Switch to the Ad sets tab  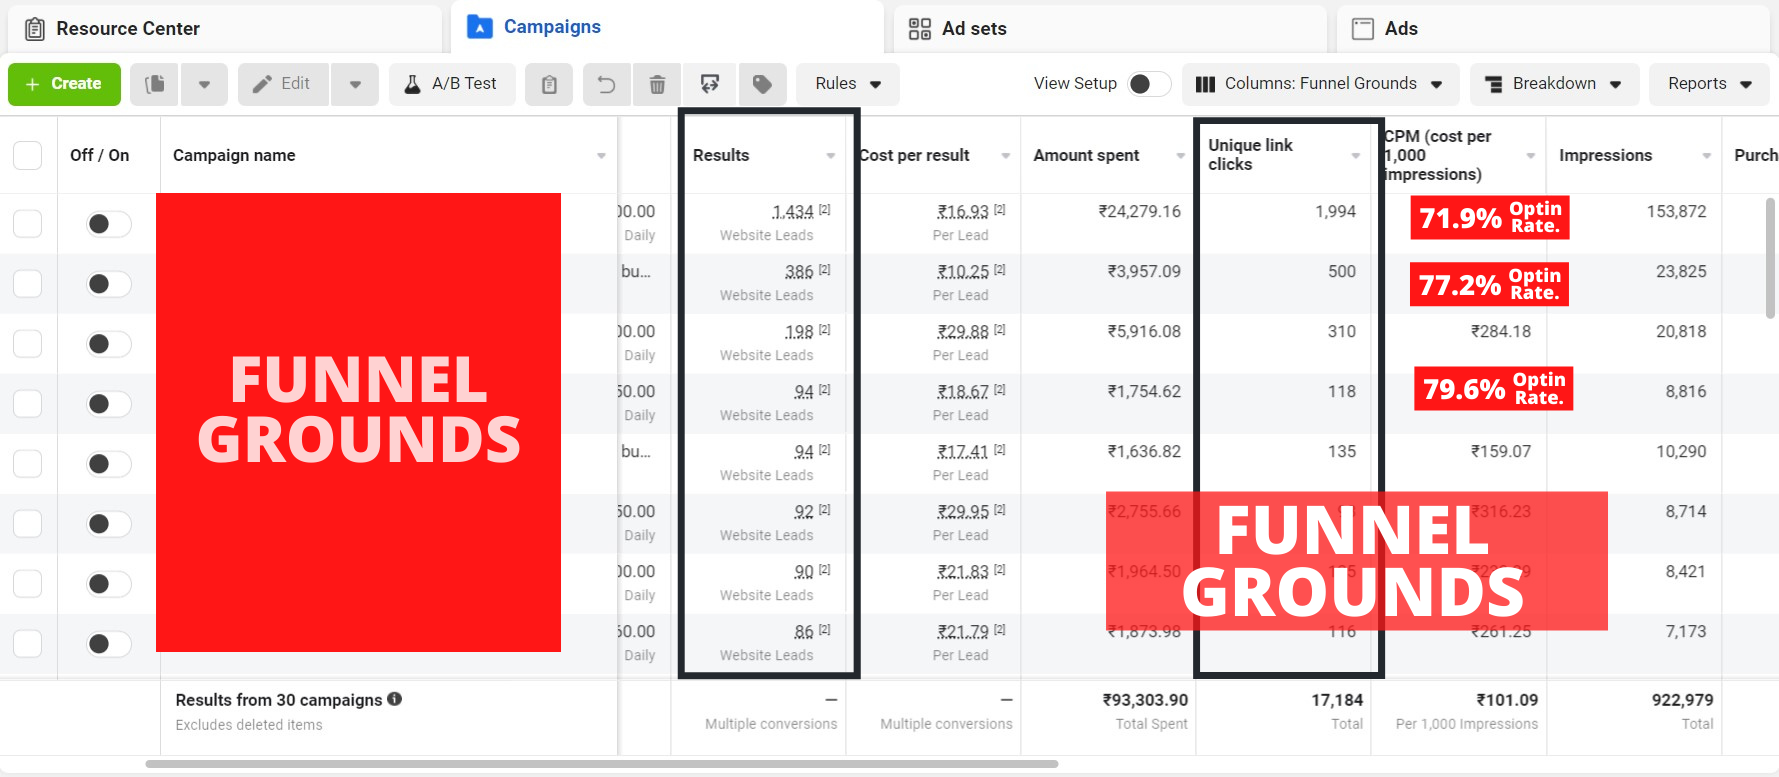(1110, 29)
